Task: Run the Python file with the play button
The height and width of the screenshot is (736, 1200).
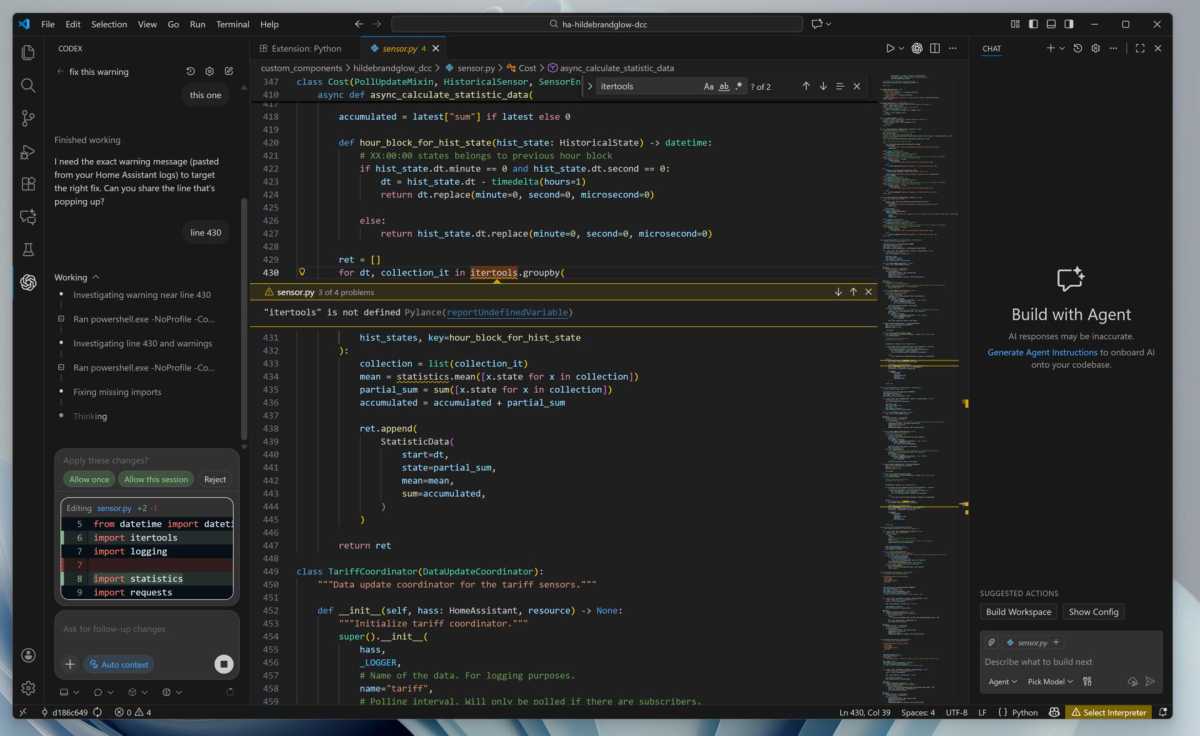Action: point(889,47)
